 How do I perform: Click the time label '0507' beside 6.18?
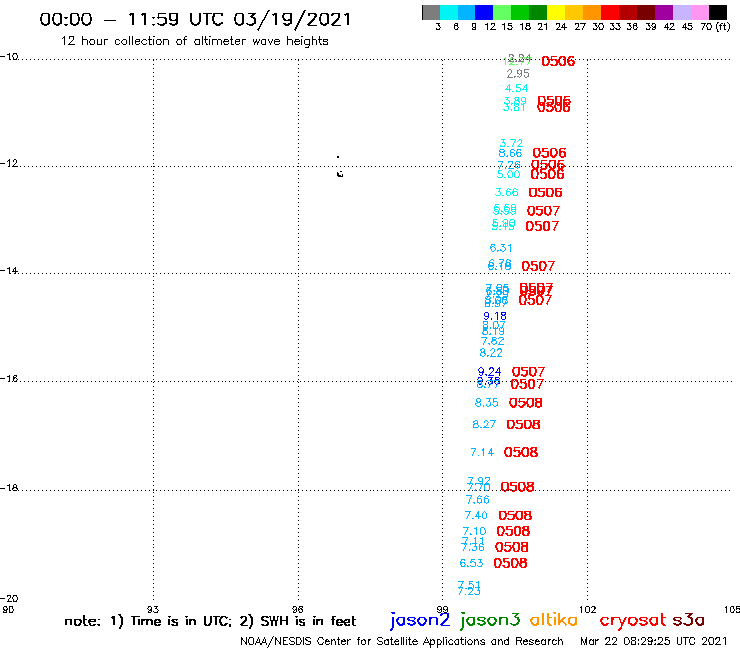pos(538,266)
